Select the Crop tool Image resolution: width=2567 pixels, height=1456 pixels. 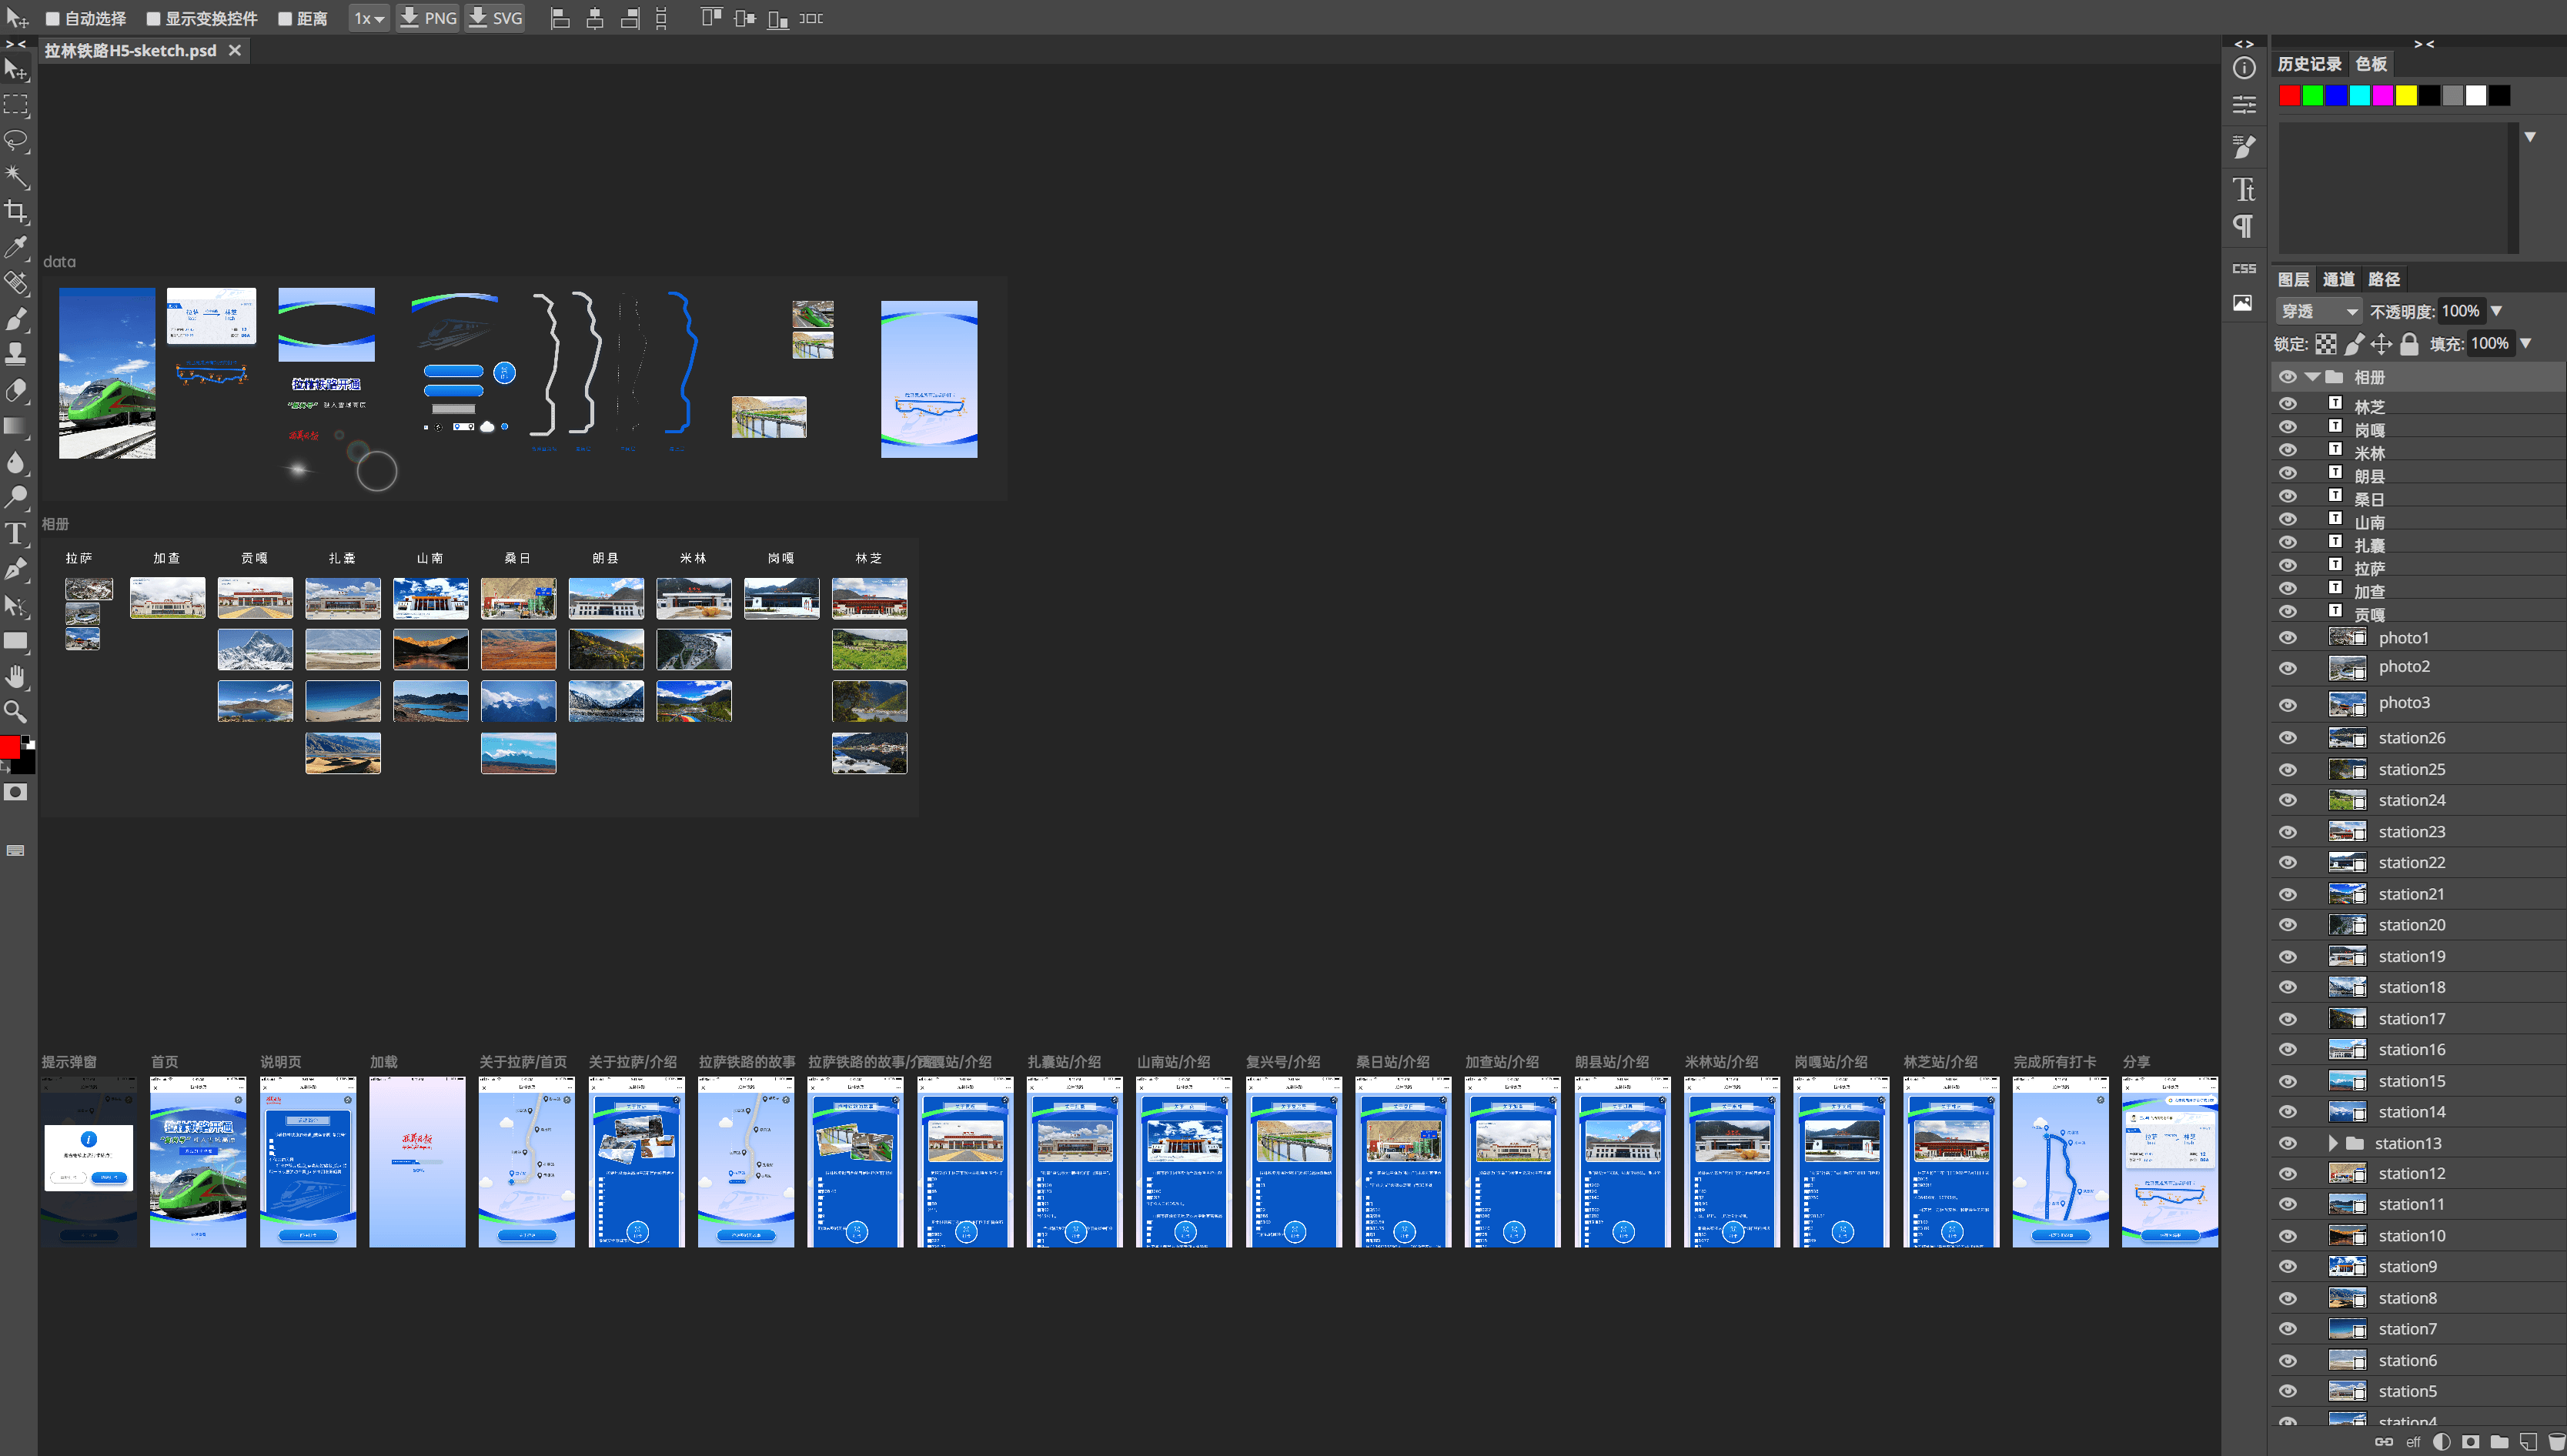tap(16, 211)
